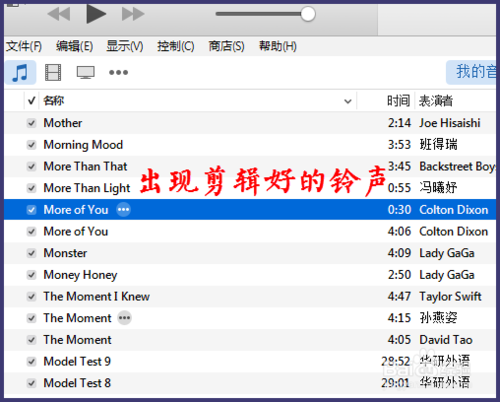Toggle sort arrow in 名称 column
Image resolution: width=500 pixels, height=402 pixels.
(348, 101)
